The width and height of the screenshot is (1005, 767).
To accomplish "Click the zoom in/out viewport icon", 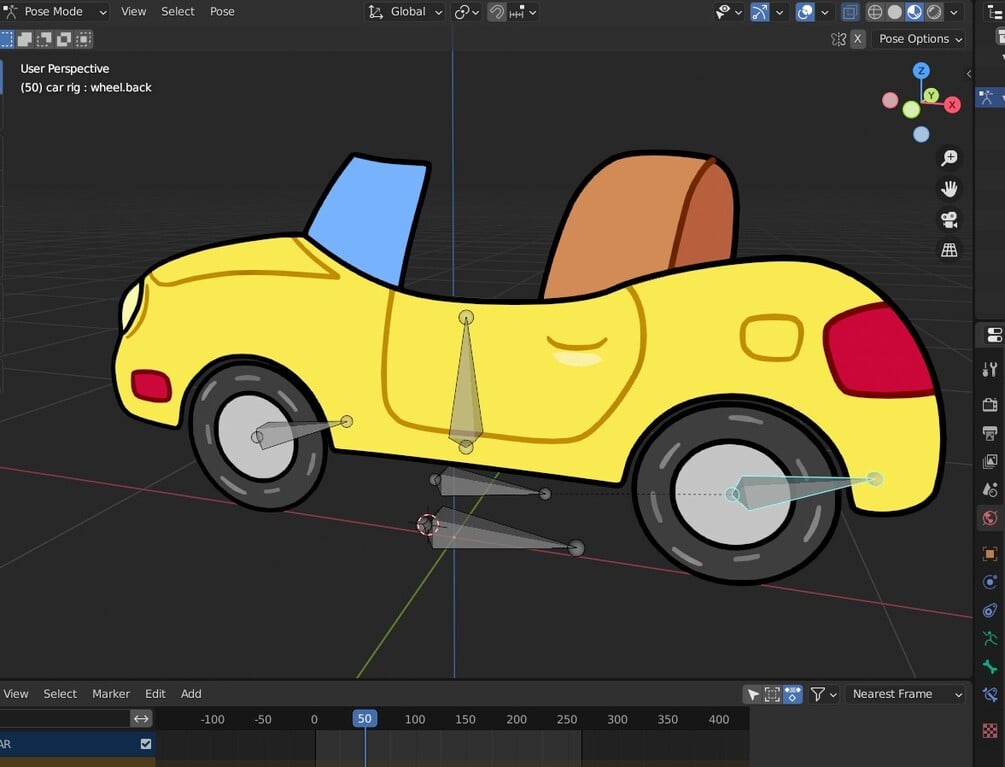I will tap(949, 158).
